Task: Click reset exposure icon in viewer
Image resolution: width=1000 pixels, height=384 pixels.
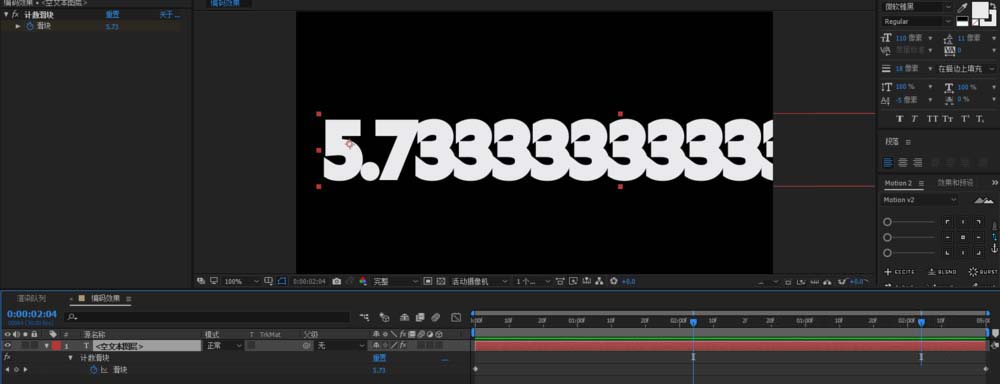Action: (614, 281)
